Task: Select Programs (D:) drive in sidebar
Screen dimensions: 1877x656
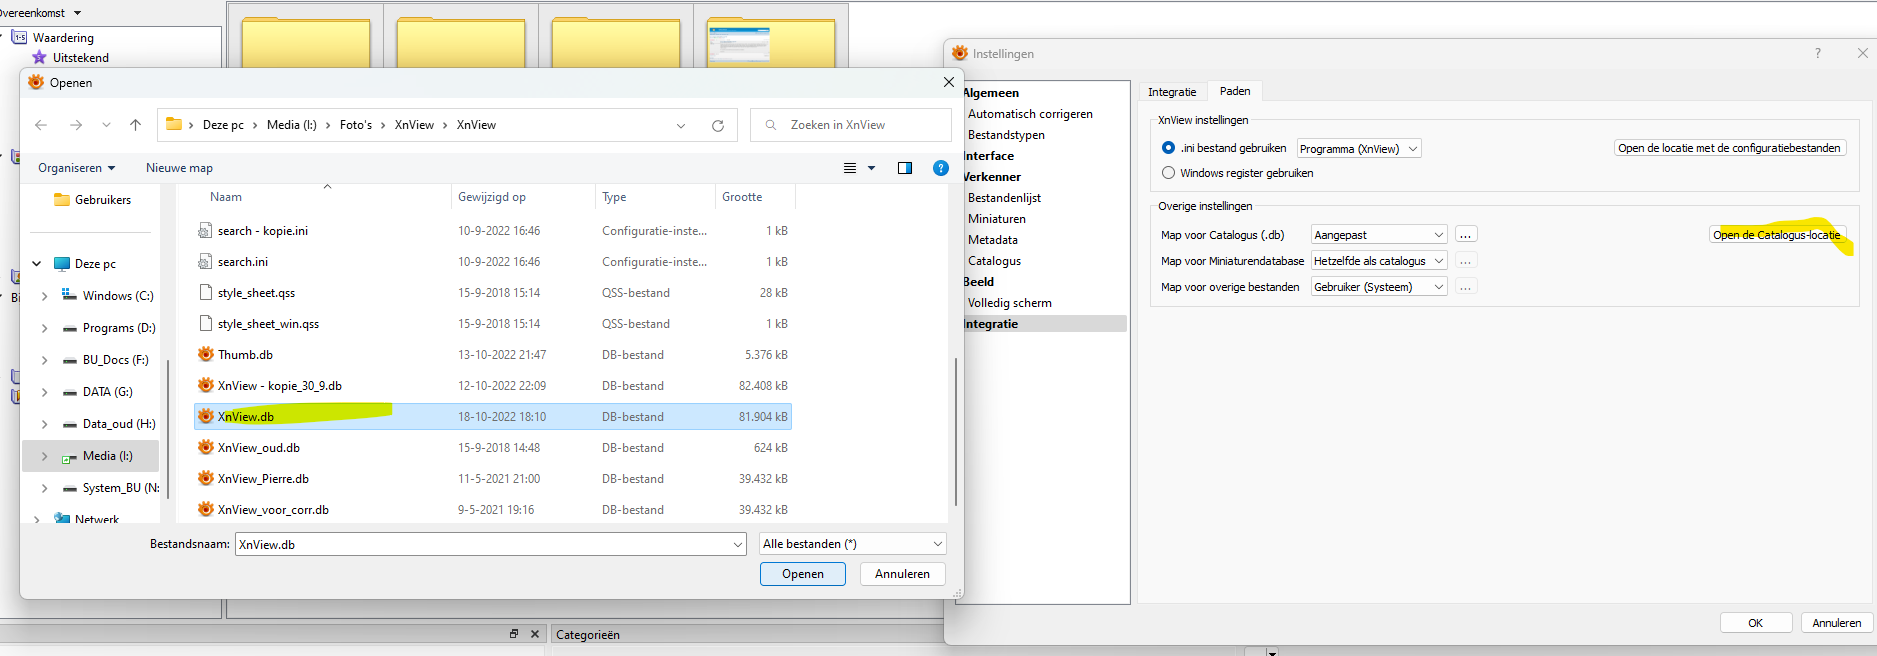Action: click(x=119, y=328)
